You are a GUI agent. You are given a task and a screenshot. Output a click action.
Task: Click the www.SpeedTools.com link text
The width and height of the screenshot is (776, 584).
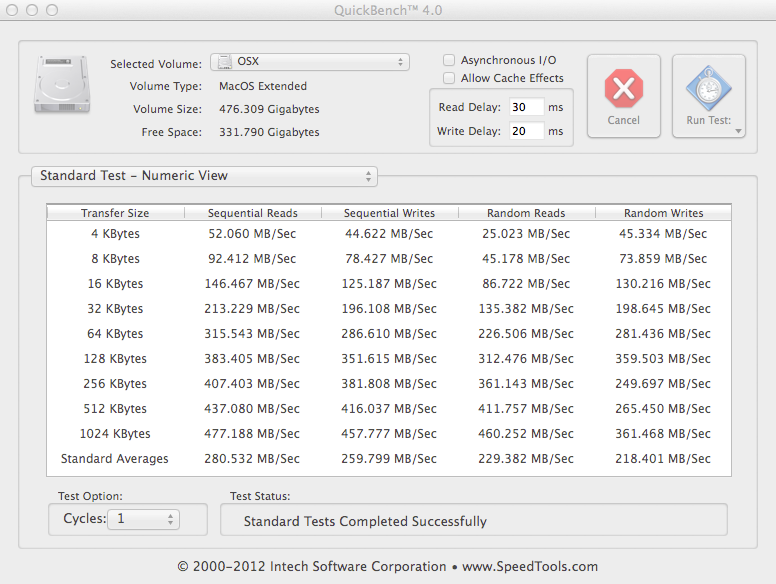[530, 566]
